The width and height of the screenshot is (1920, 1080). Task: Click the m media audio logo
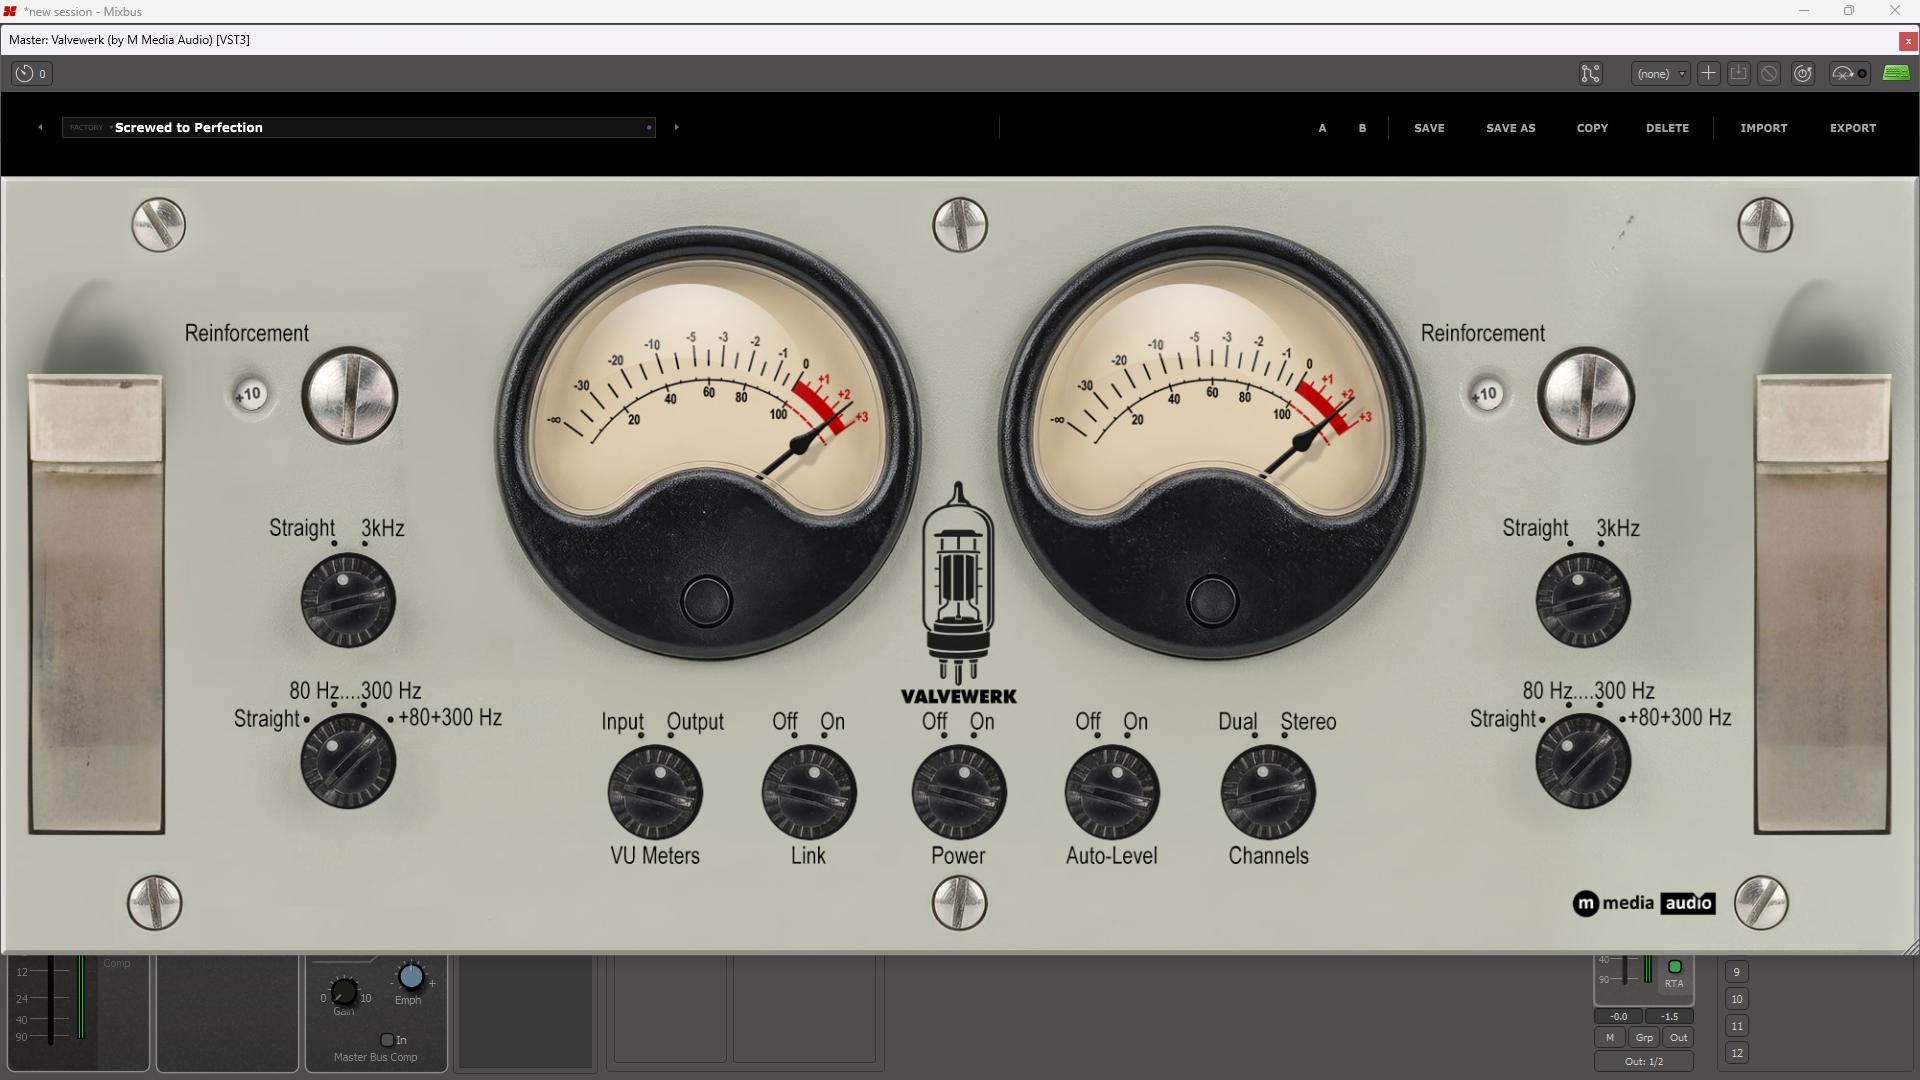[1644, 903]
